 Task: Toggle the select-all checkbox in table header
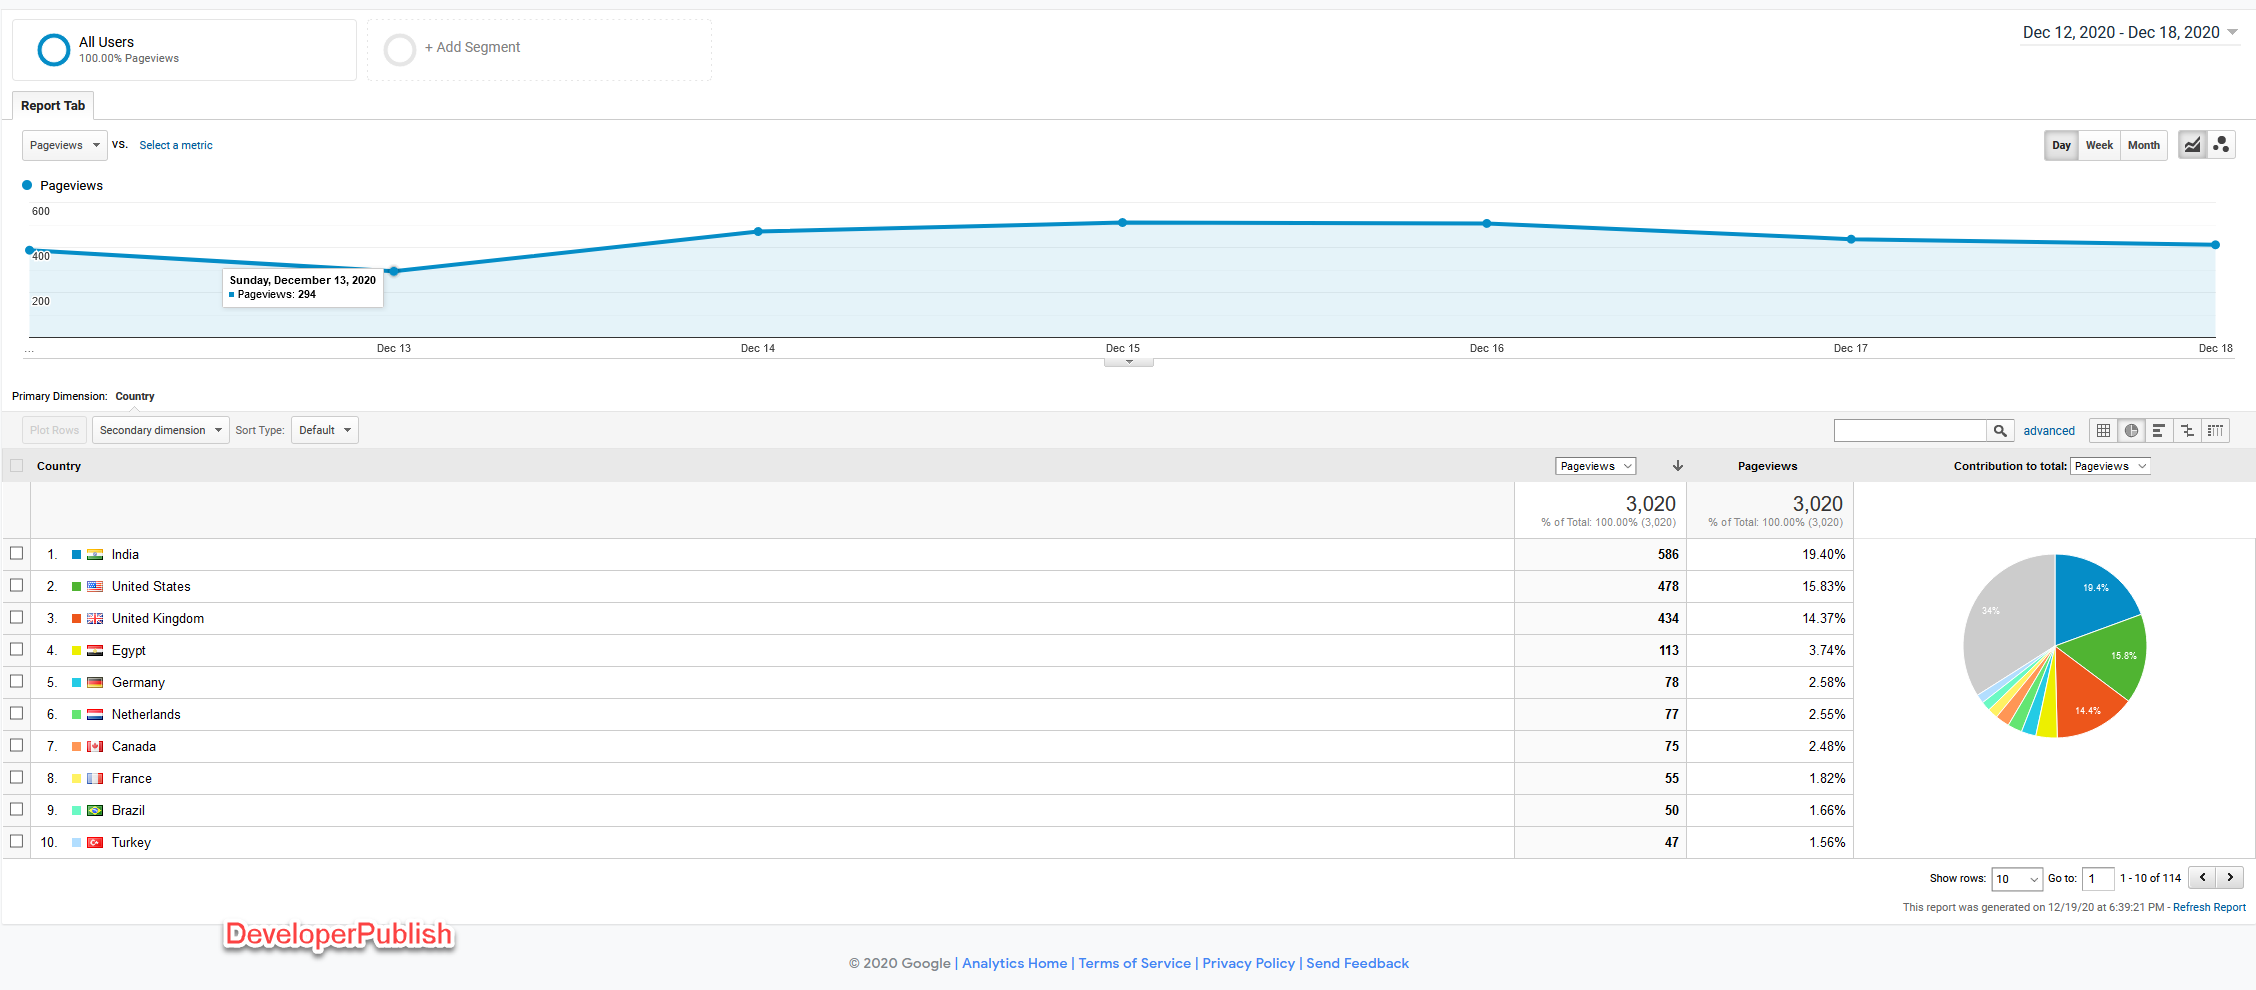coord(16,465)
